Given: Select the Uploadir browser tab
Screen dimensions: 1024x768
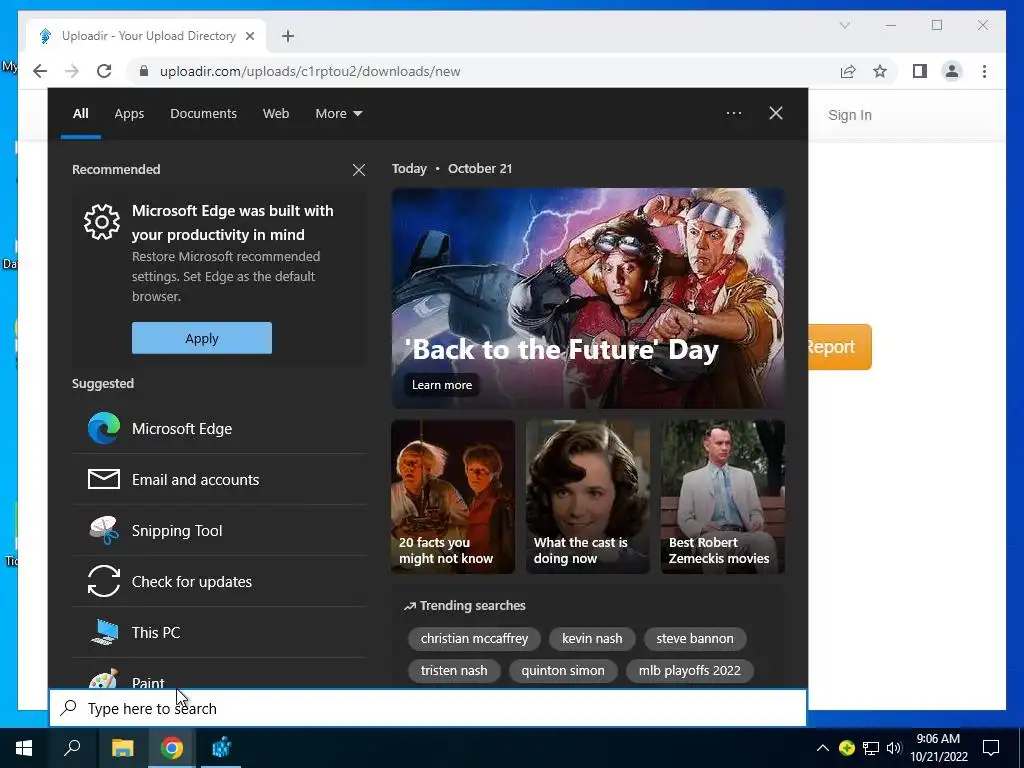Looking at the screenshot, I should (146, 36).
